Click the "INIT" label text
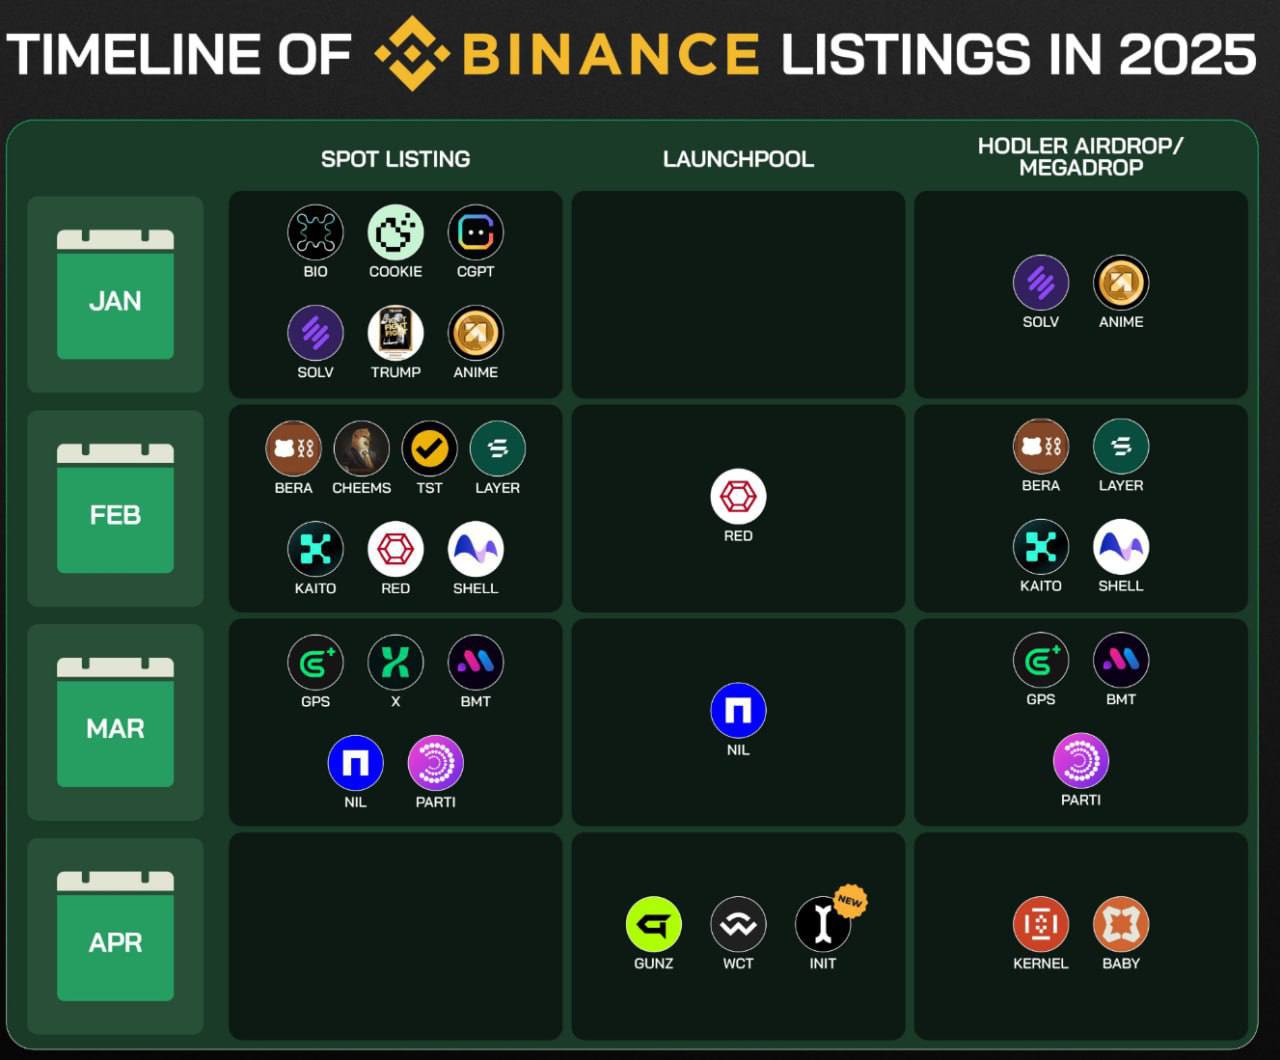Screen dimensions: 1280x1060 tap(823, 964)
